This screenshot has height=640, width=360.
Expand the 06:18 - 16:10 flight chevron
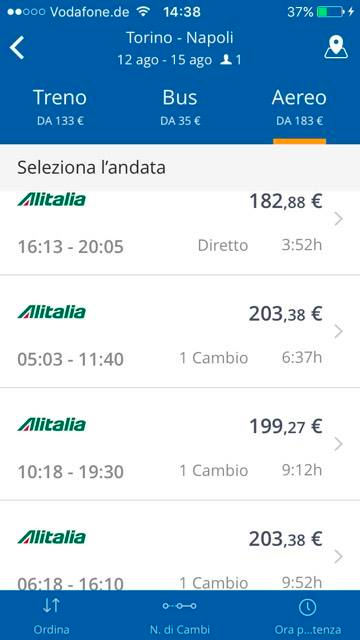click(338, 557)
